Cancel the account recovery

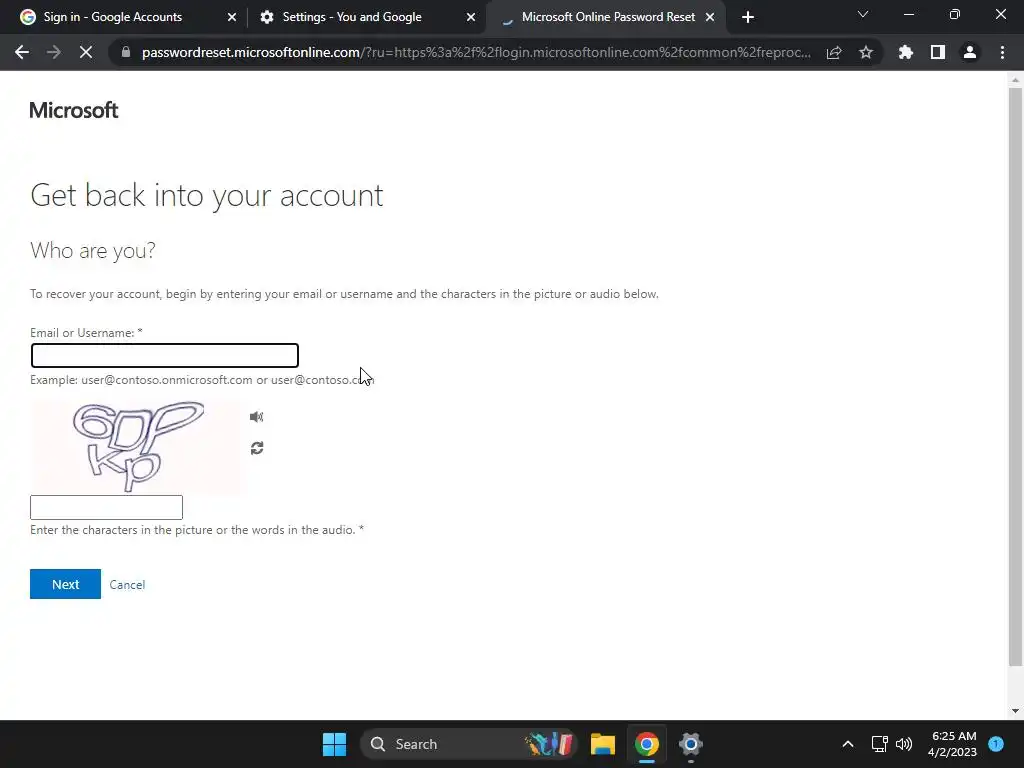point(127,584)
